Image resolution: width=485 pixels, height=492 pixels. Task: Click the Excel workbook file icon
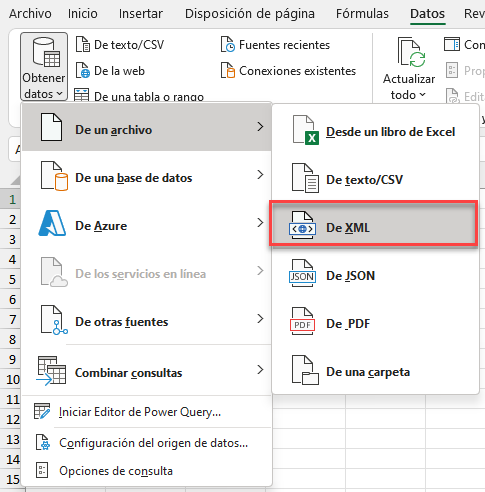pos(305,130)
